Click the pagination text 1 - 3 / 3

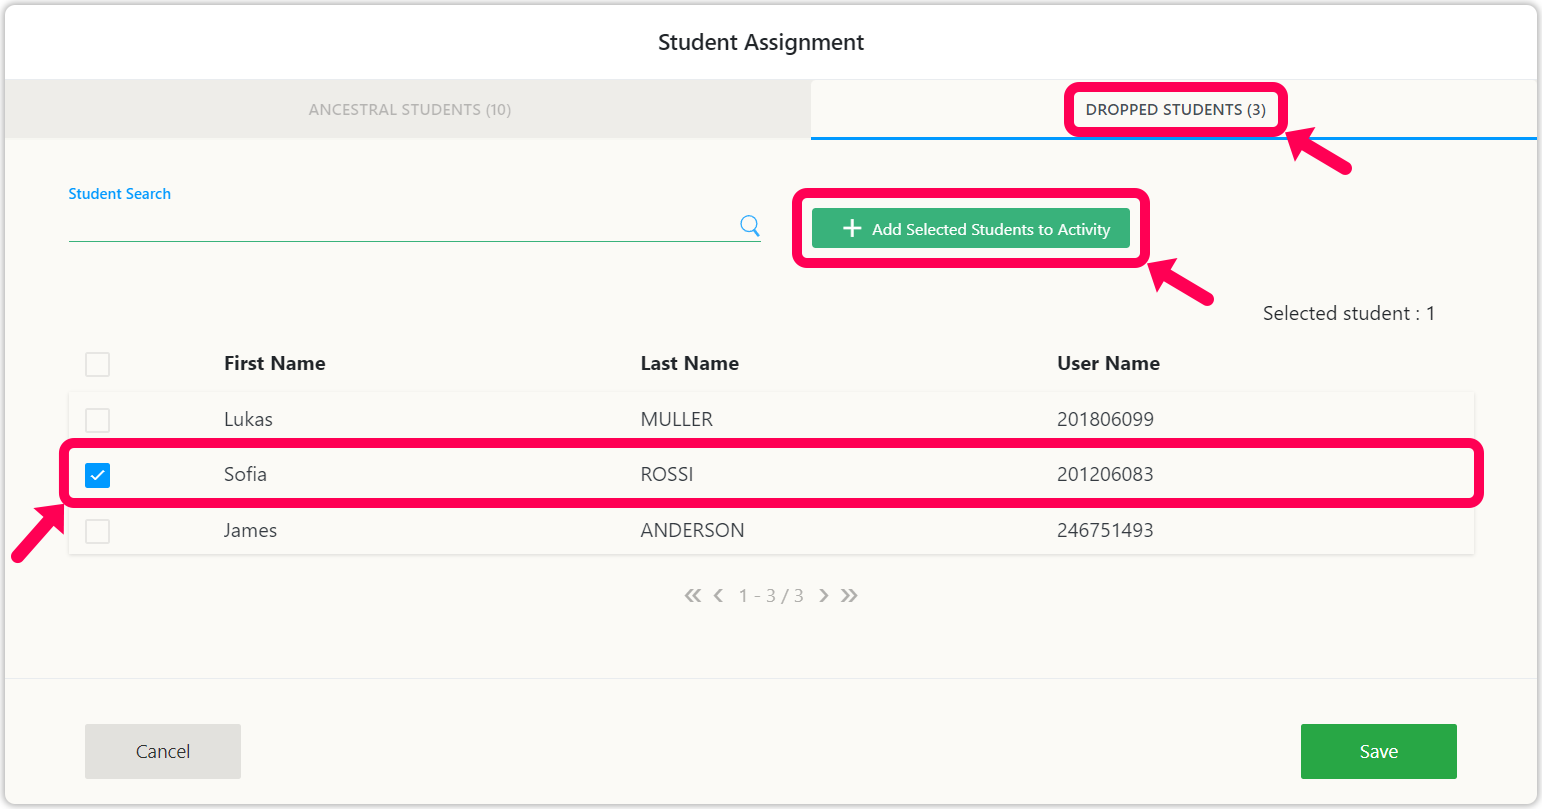pos(771,596)
